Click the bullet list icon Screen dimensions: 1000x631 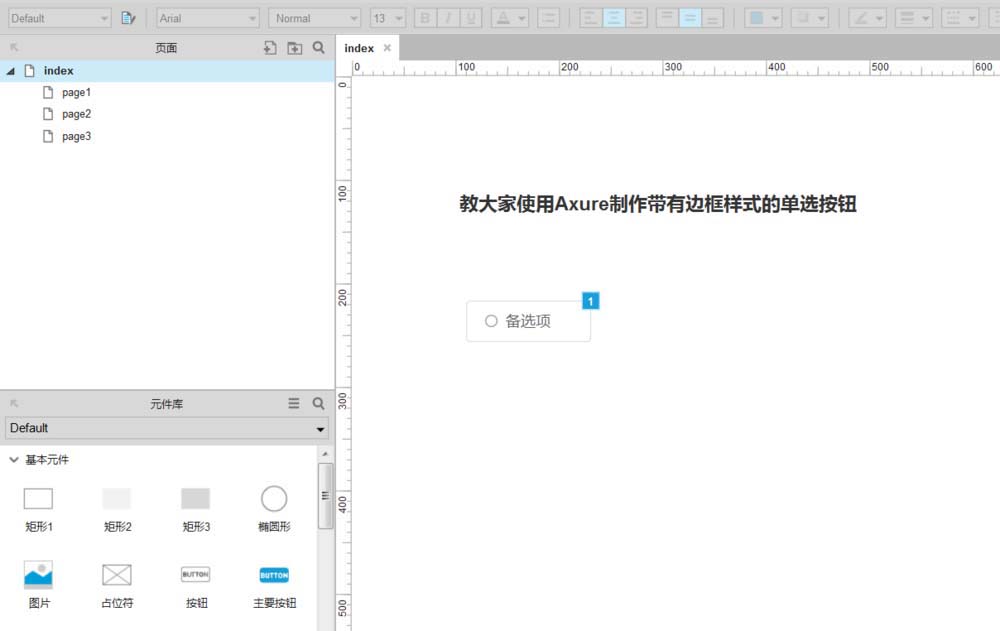pyautogui.click(x=548, y=19)
